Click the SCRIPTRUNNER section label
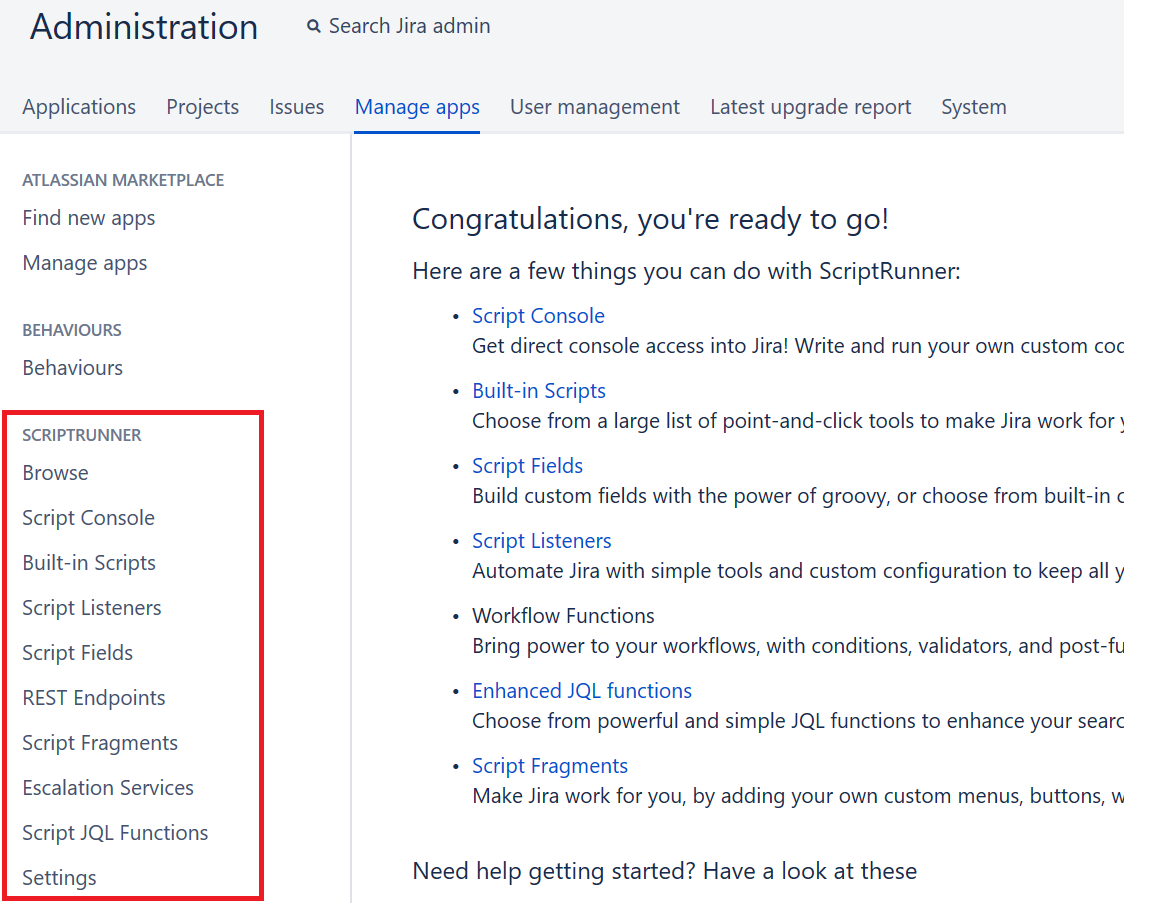 click(82, 435)
